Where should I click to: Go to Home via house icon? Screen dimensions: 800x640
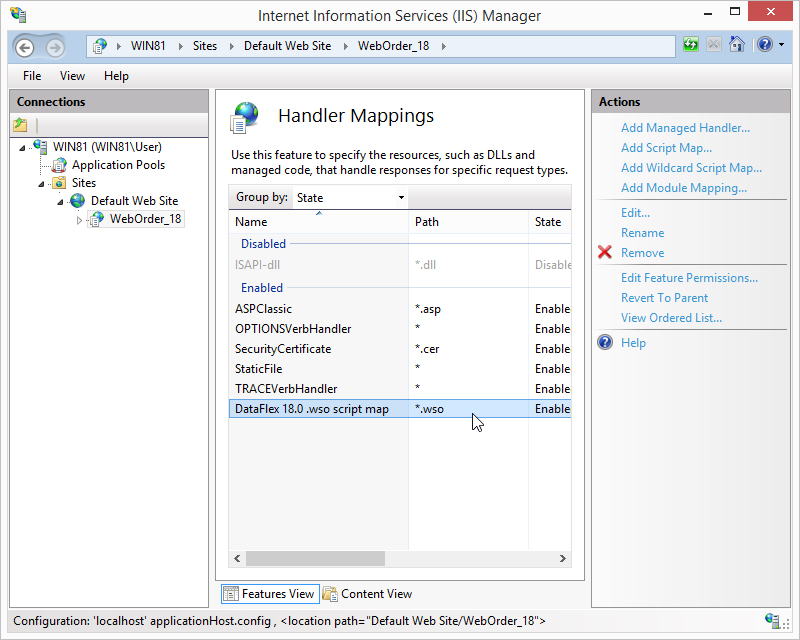pyautogui.click(x=736, y=44)
